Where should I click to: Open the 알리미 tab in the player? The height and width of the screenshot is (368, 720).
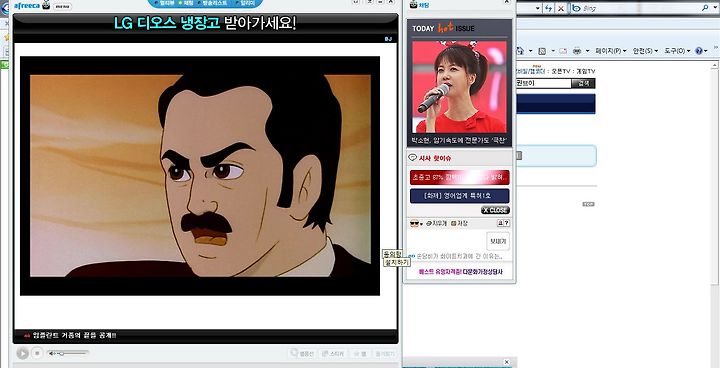click(x=245, y=3)
